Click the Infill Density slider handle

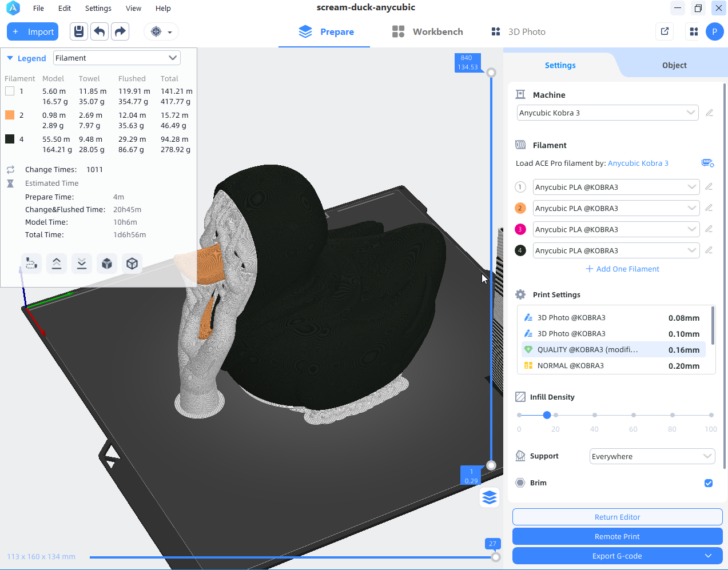coord(547,415)
